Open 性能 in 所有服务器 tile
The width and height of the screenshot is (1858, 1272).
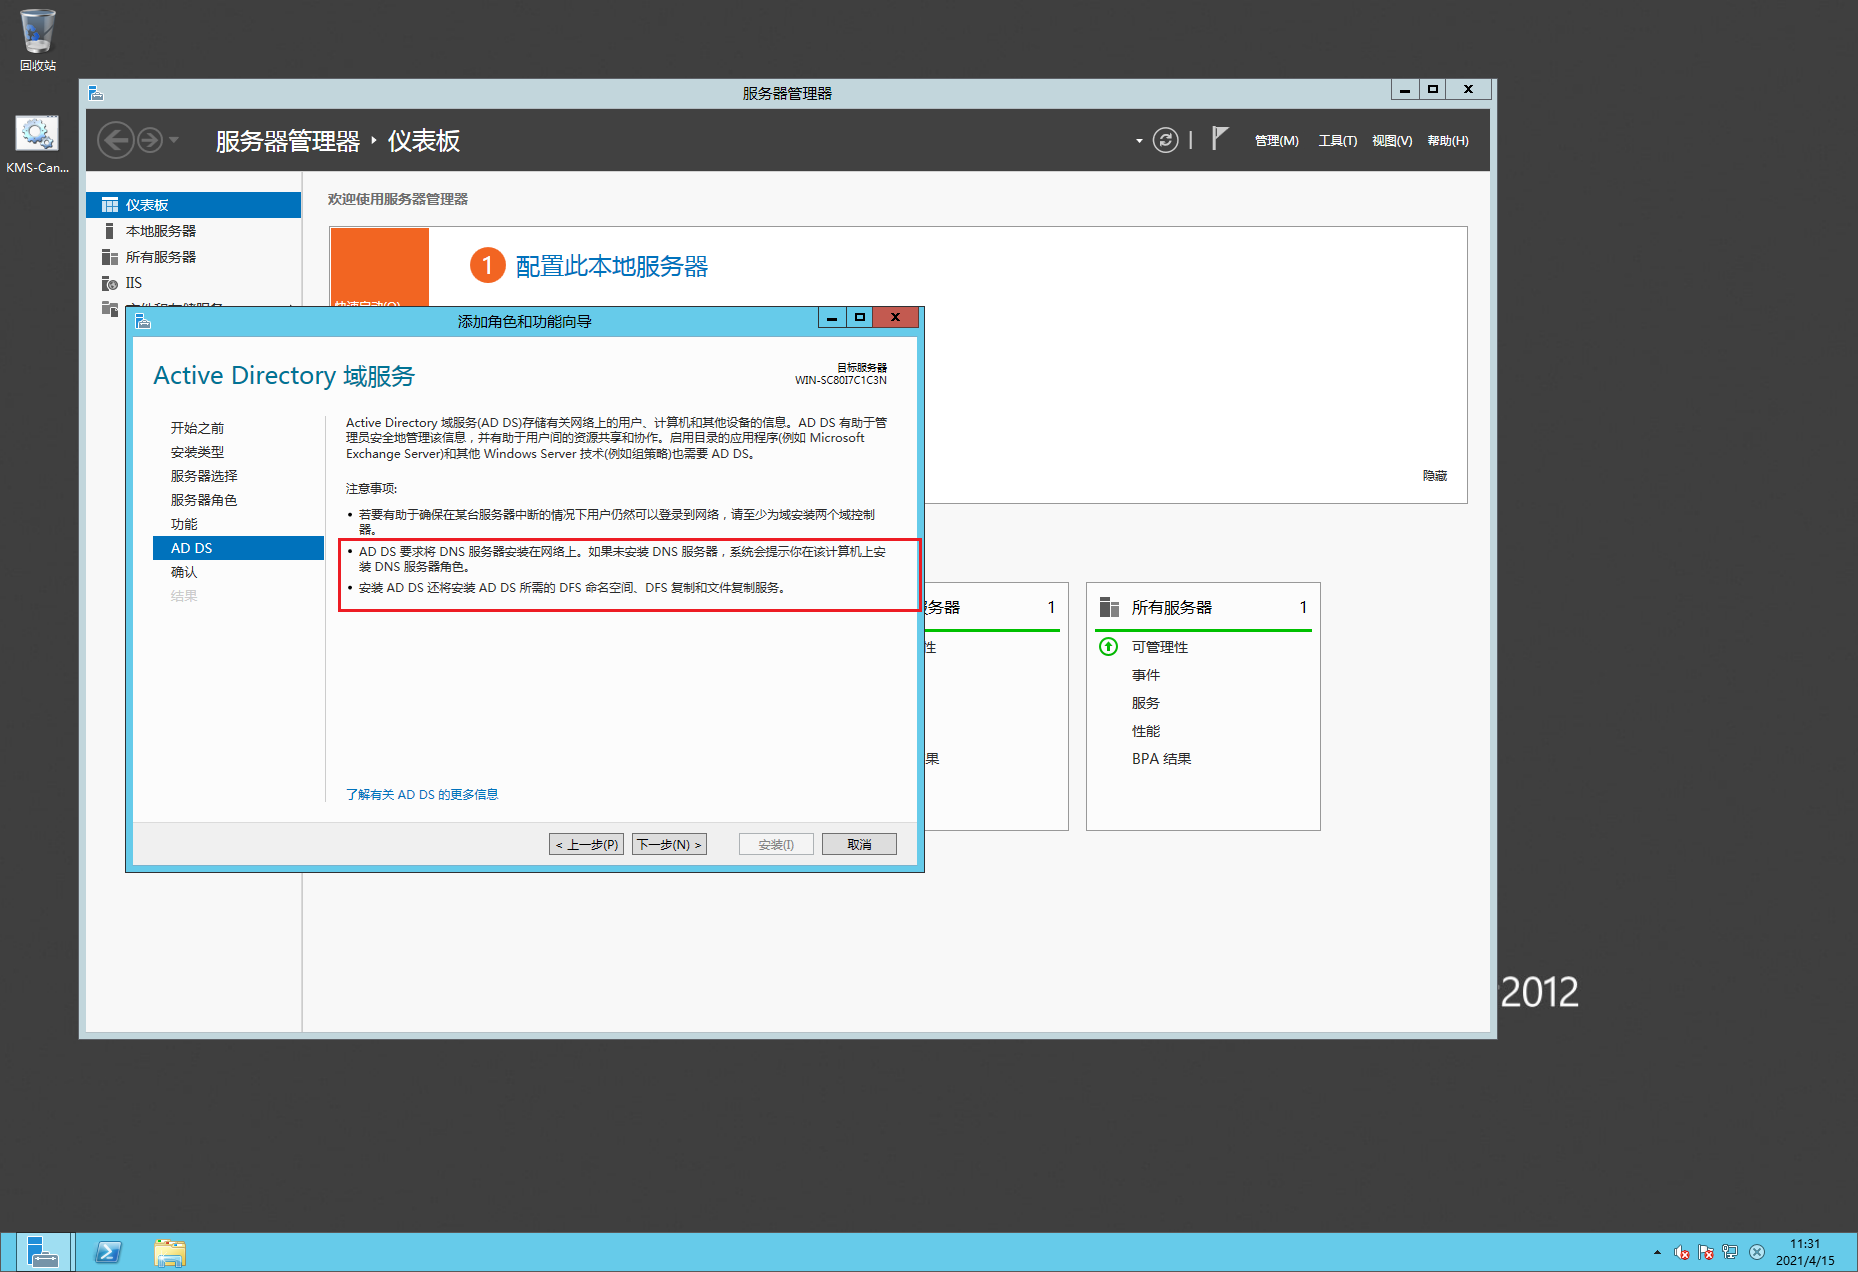(1145, 731)
